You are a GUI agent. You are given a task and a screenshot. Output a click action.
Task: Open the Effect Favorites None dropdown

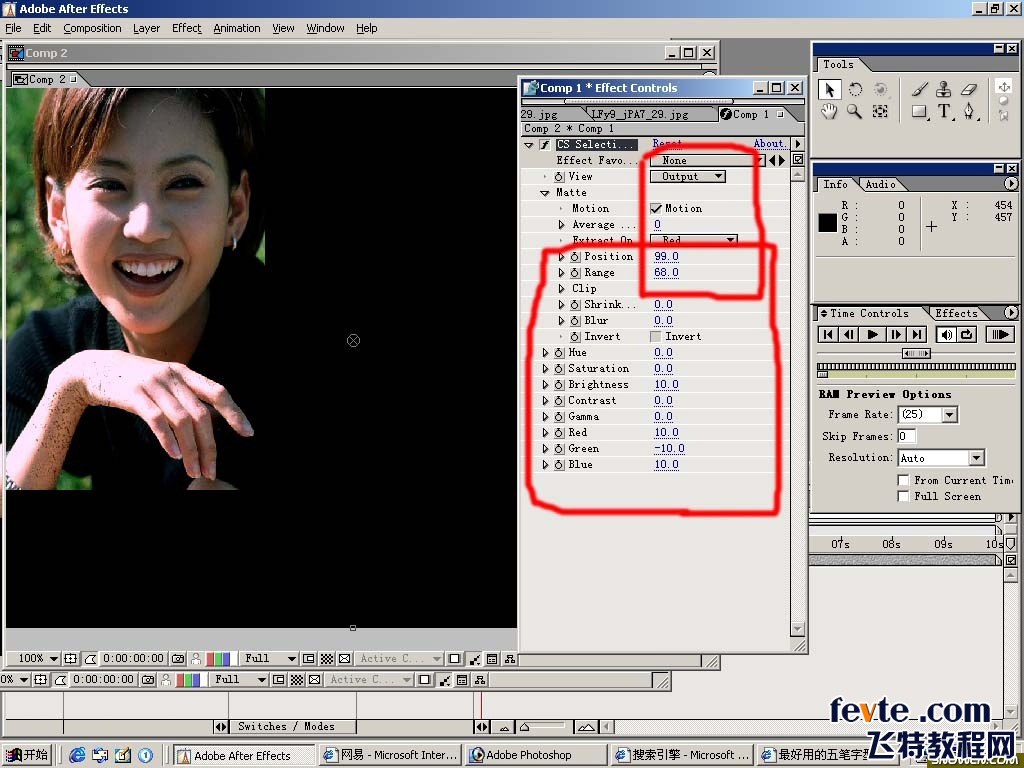(x=707, y=161)
